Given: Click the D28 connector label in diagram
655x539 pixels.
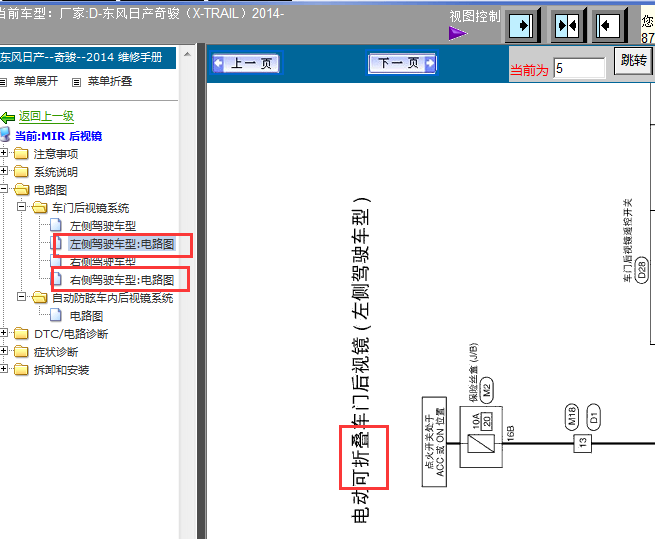Looking at the screenshot, I should [x=642, y=270].
